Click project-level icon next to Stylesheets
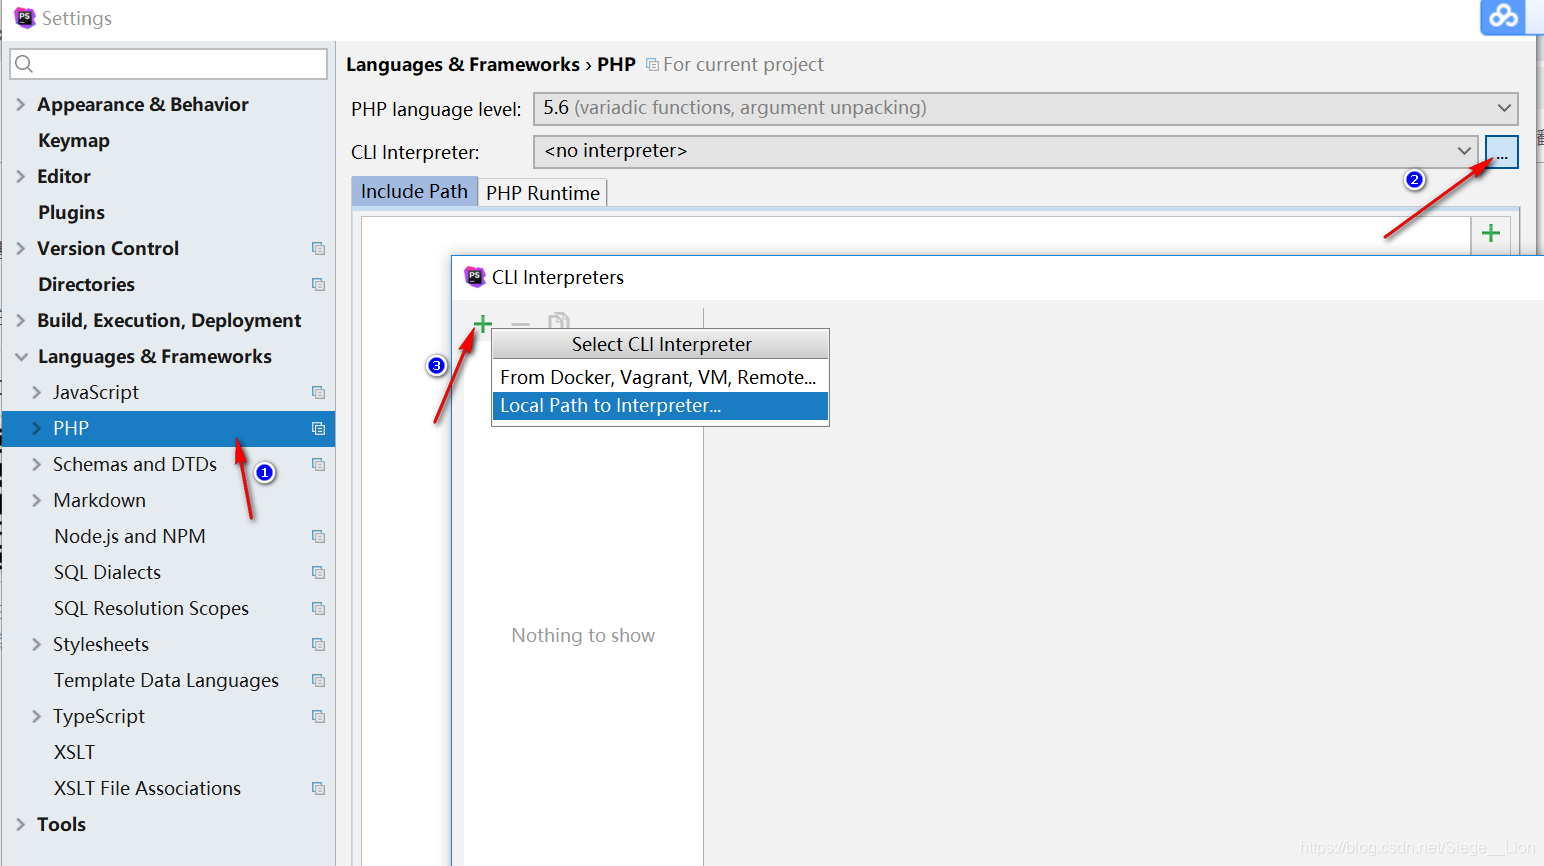1544x866 pixels. [x=318, y=644]
